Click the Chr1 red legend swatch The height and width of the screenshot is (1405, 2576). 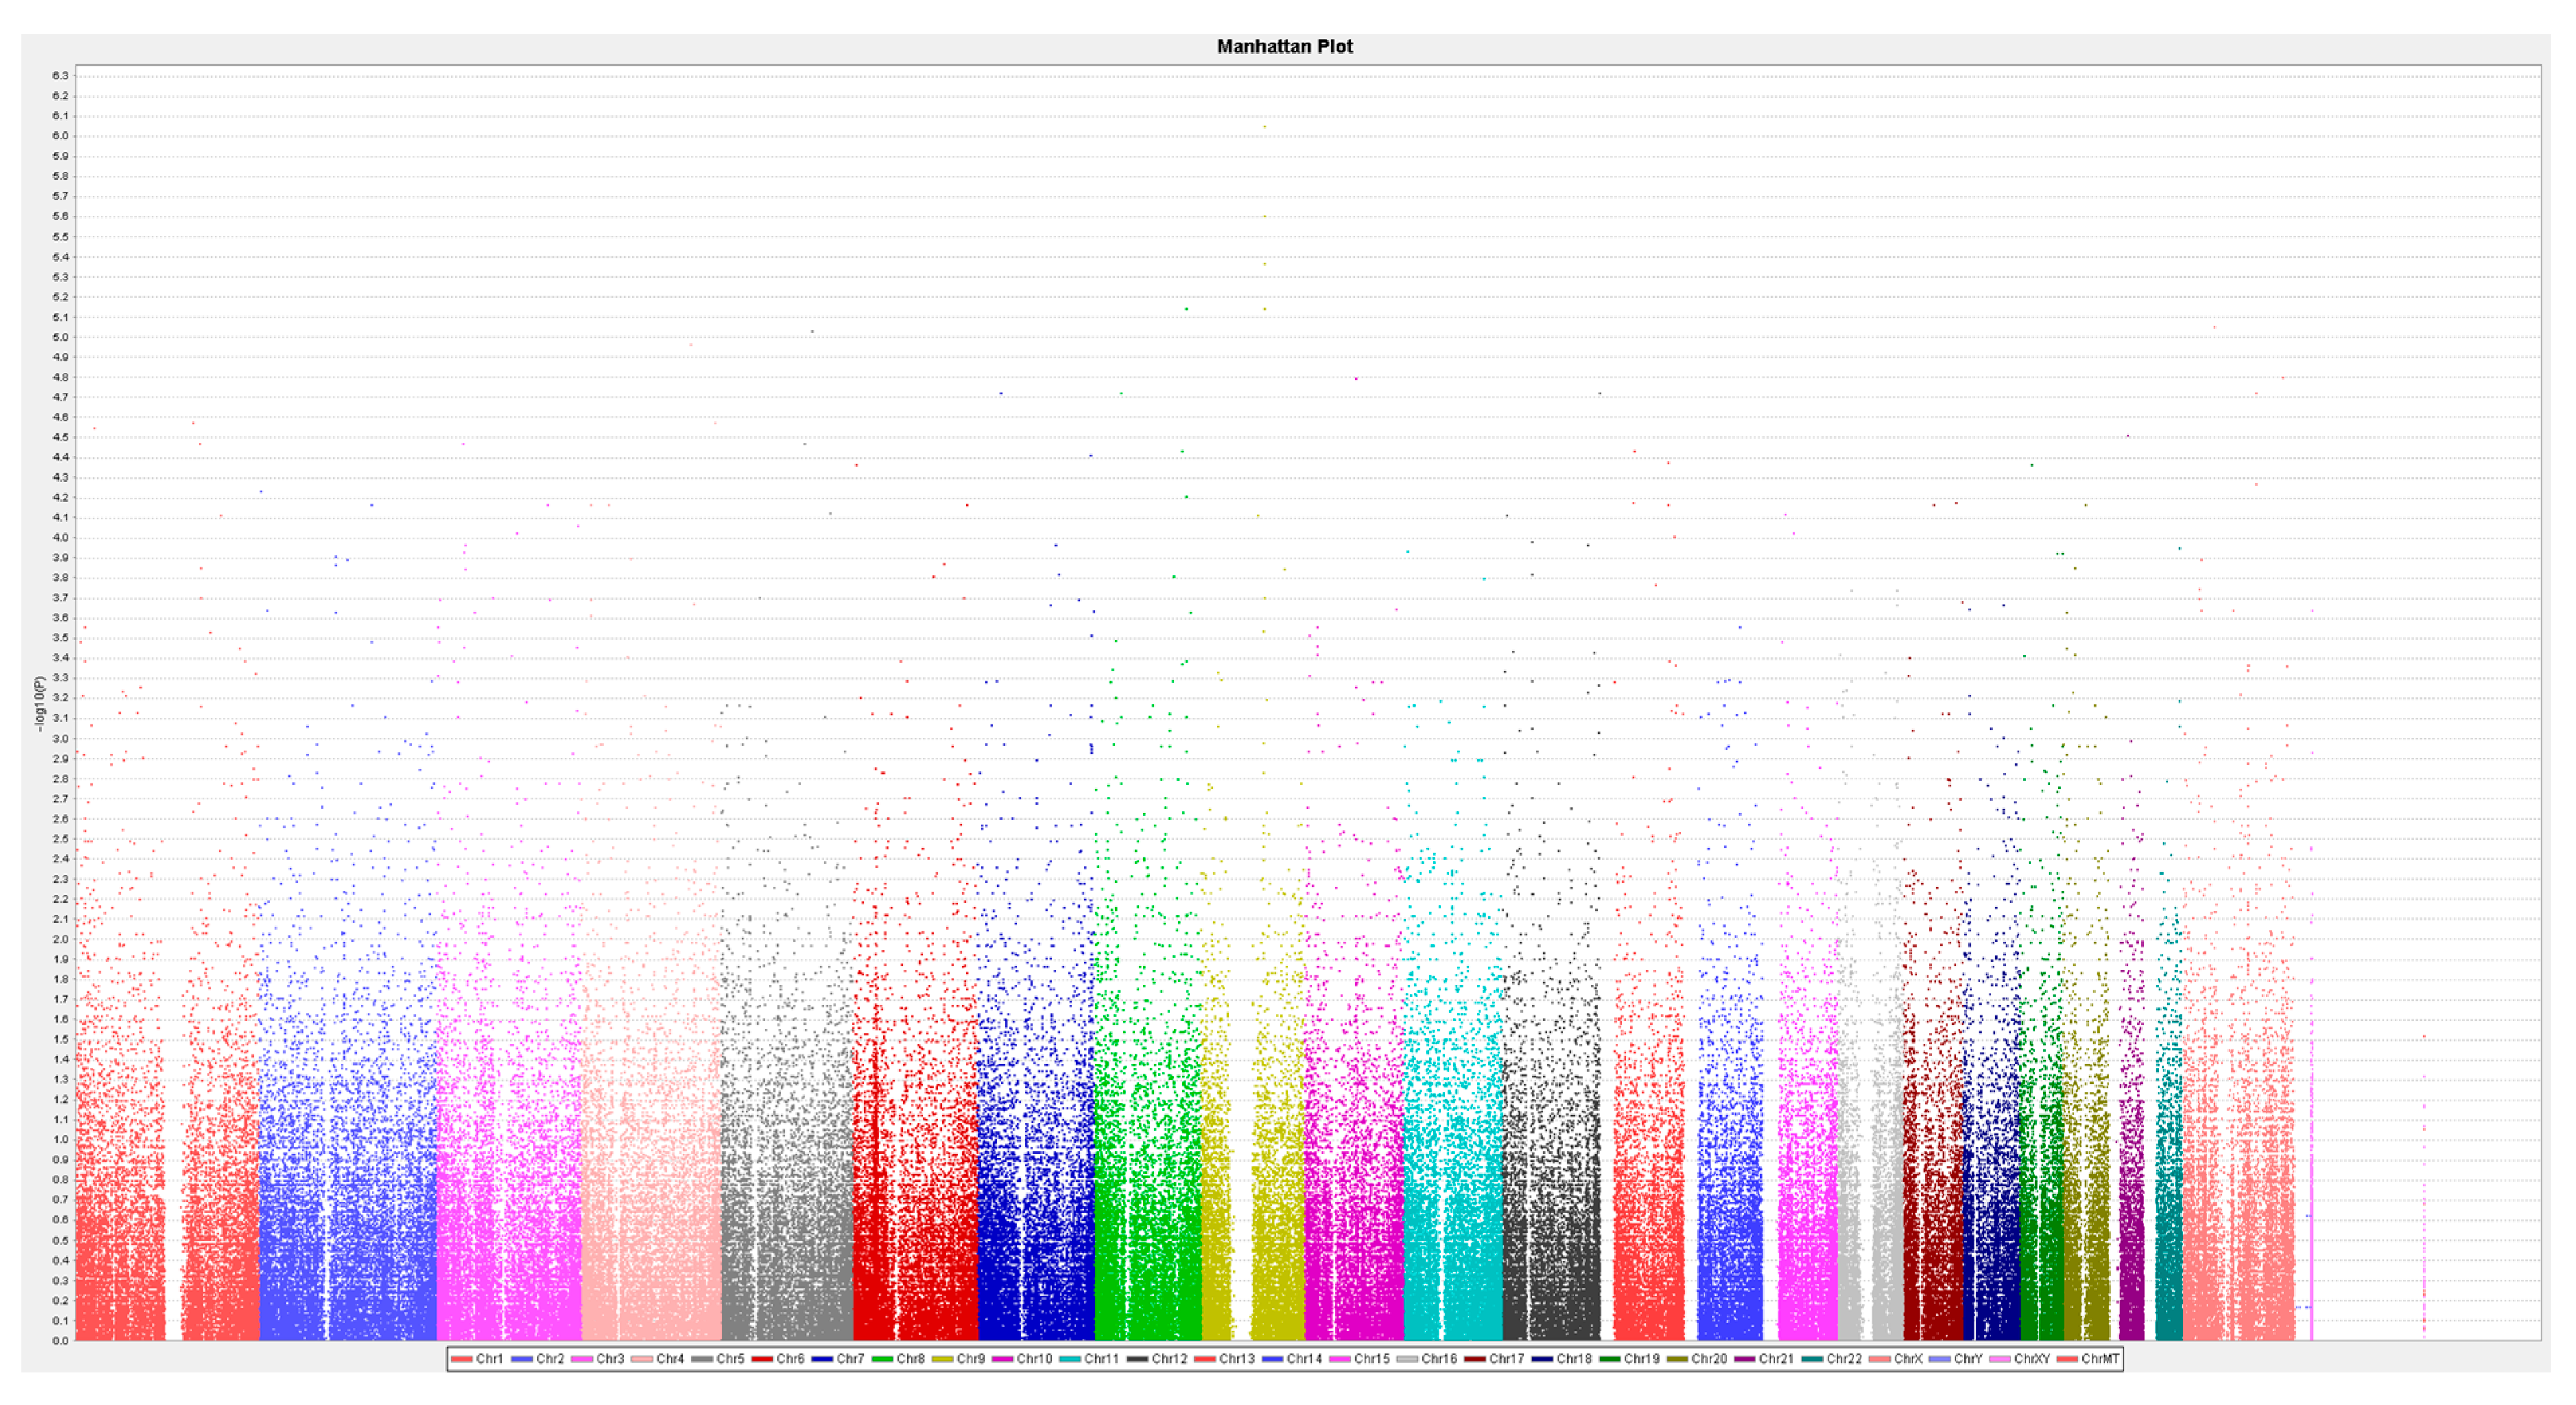(x=461, y=1359)
